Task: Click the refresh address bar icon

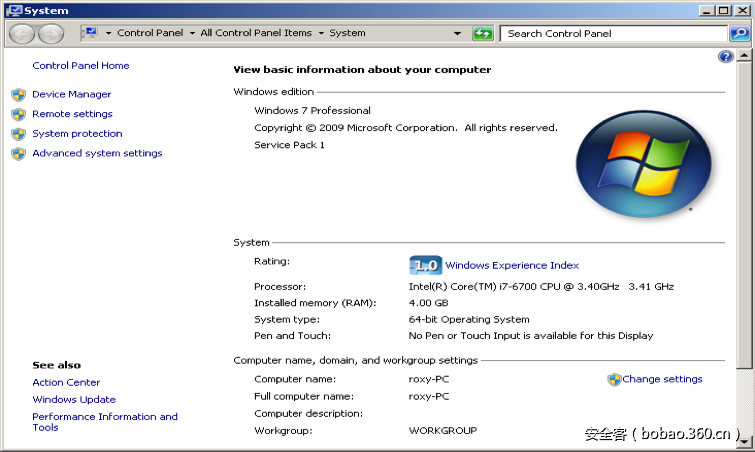Action: pos(483,33)
